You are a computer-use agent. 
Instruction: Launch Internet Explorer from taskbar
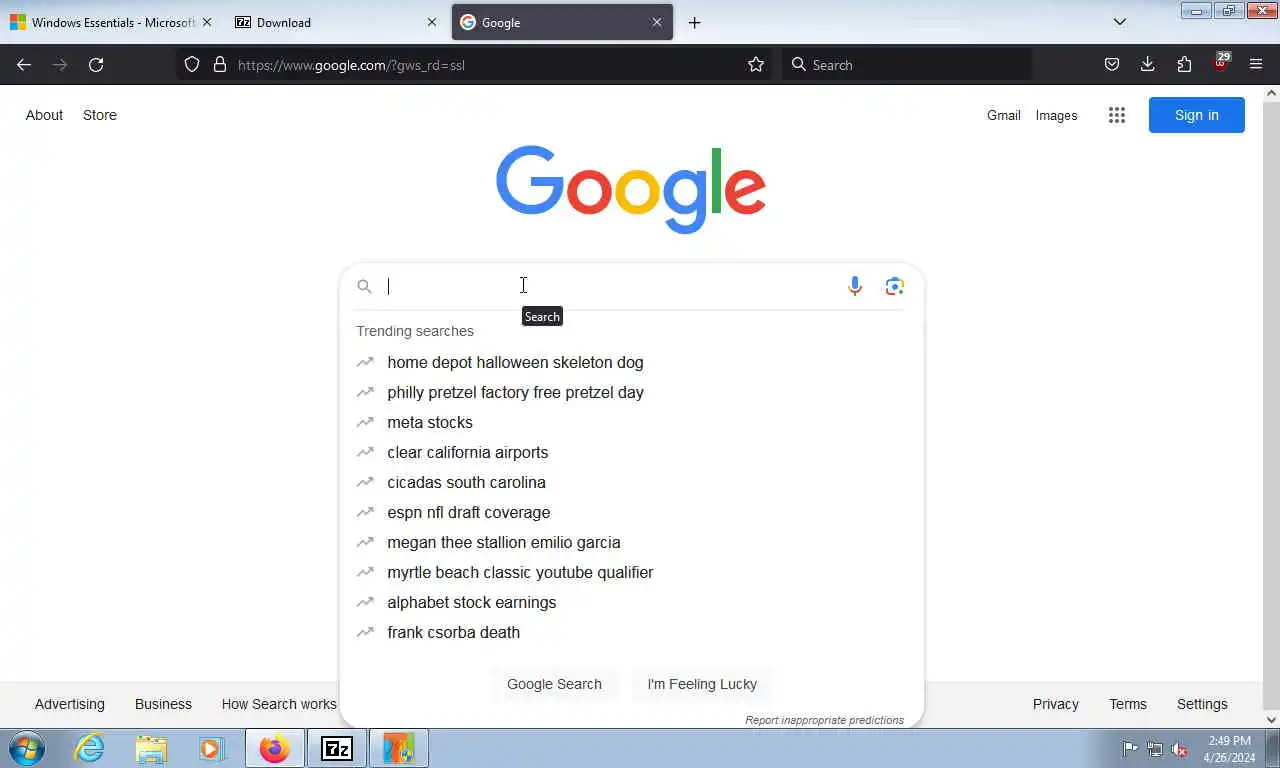89,748
